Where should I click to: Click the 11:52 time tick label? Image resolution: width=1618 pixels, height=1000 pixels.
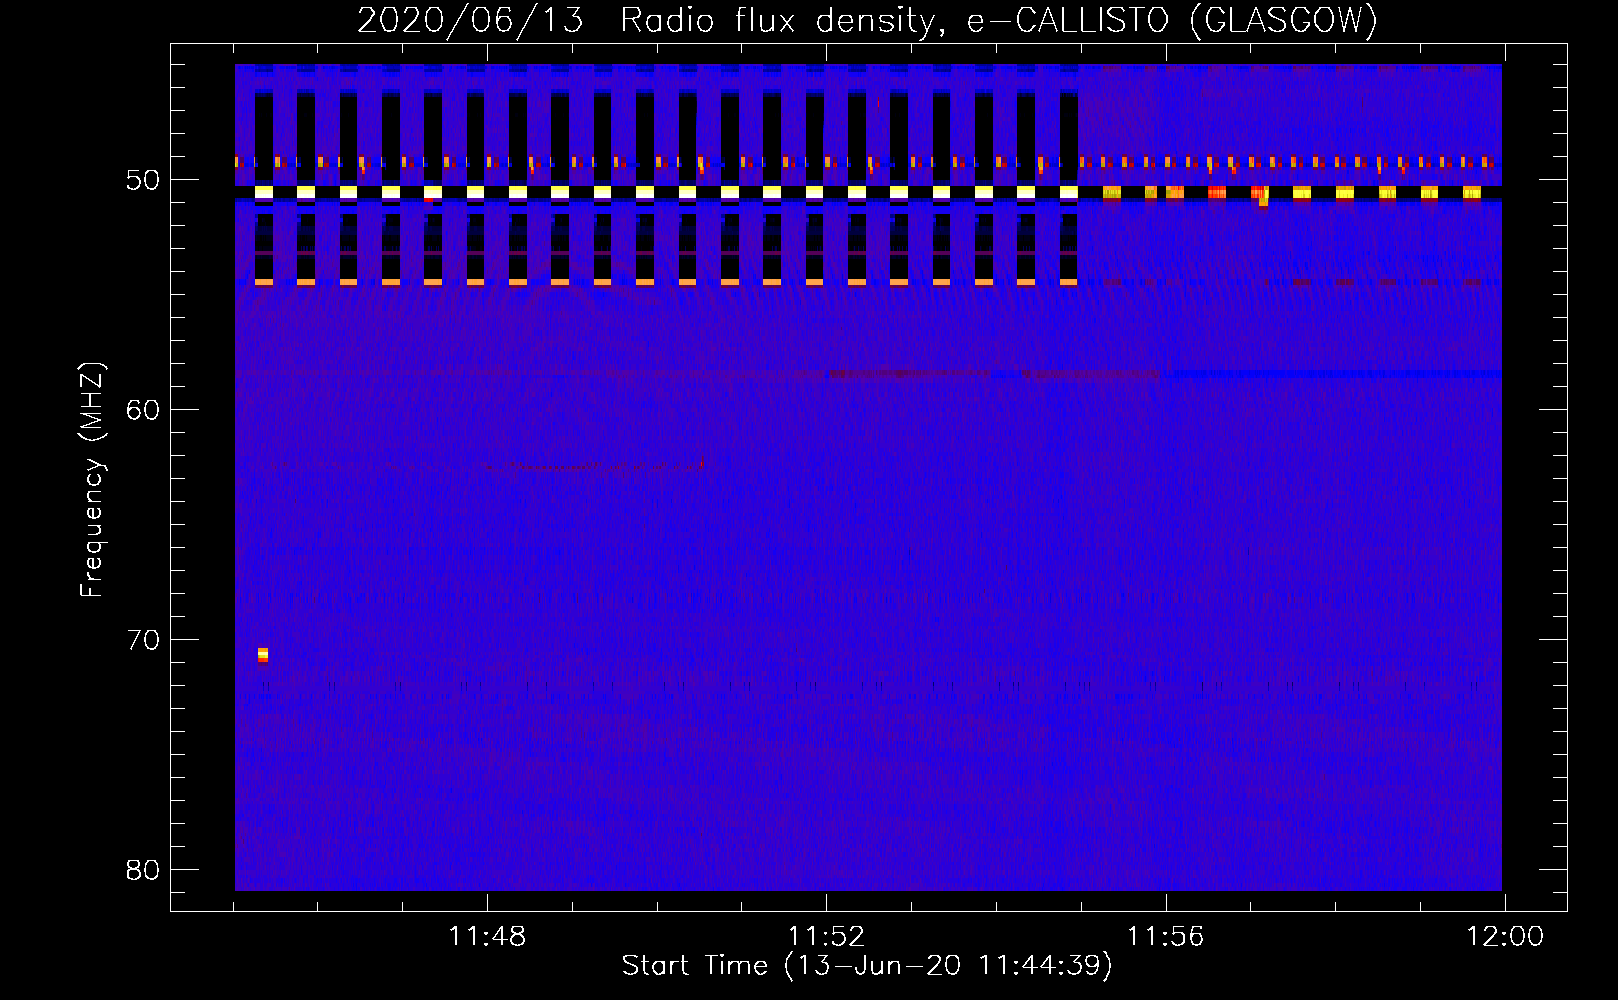[x=826, y=937]
